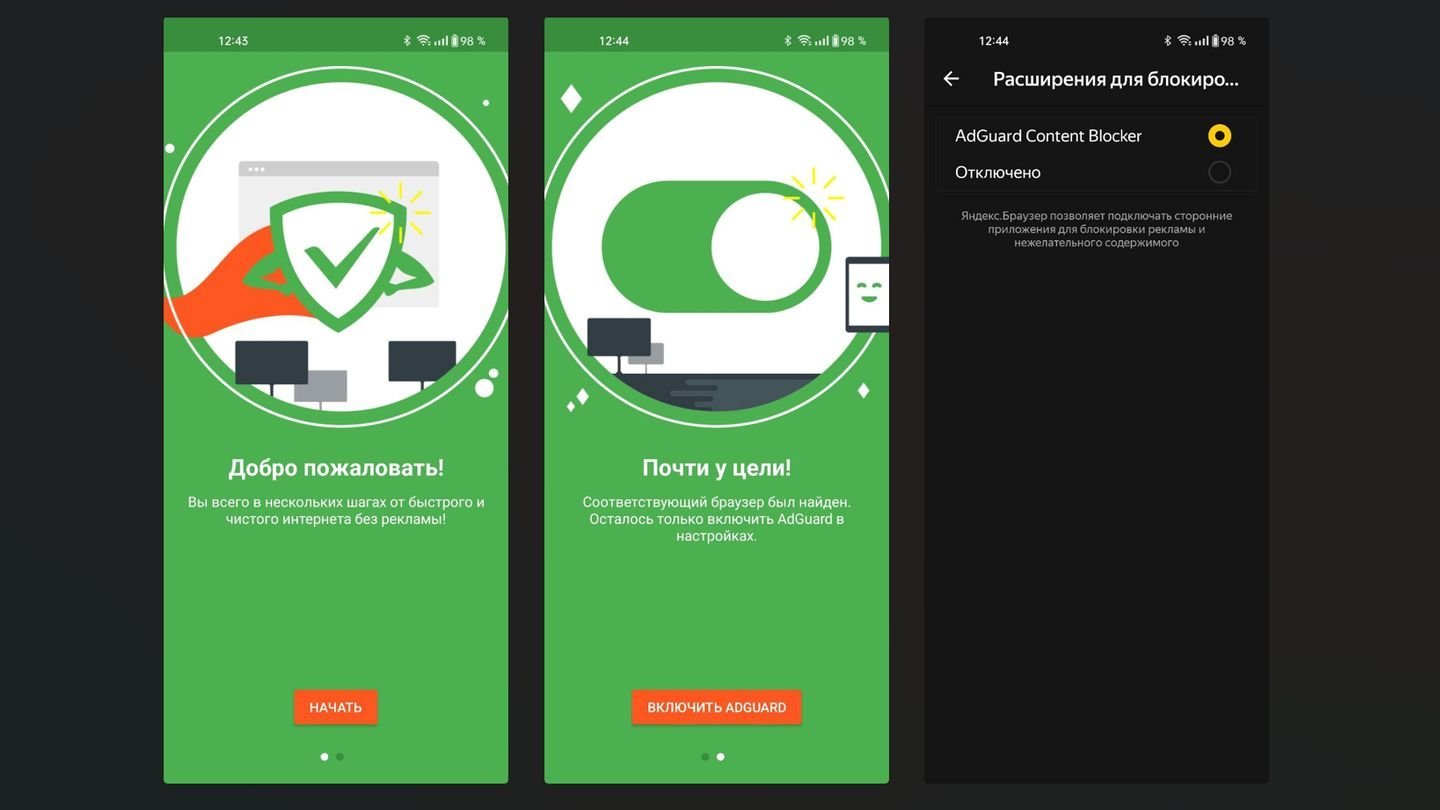Tap second page dot on welcome screen

coord(340,757)
